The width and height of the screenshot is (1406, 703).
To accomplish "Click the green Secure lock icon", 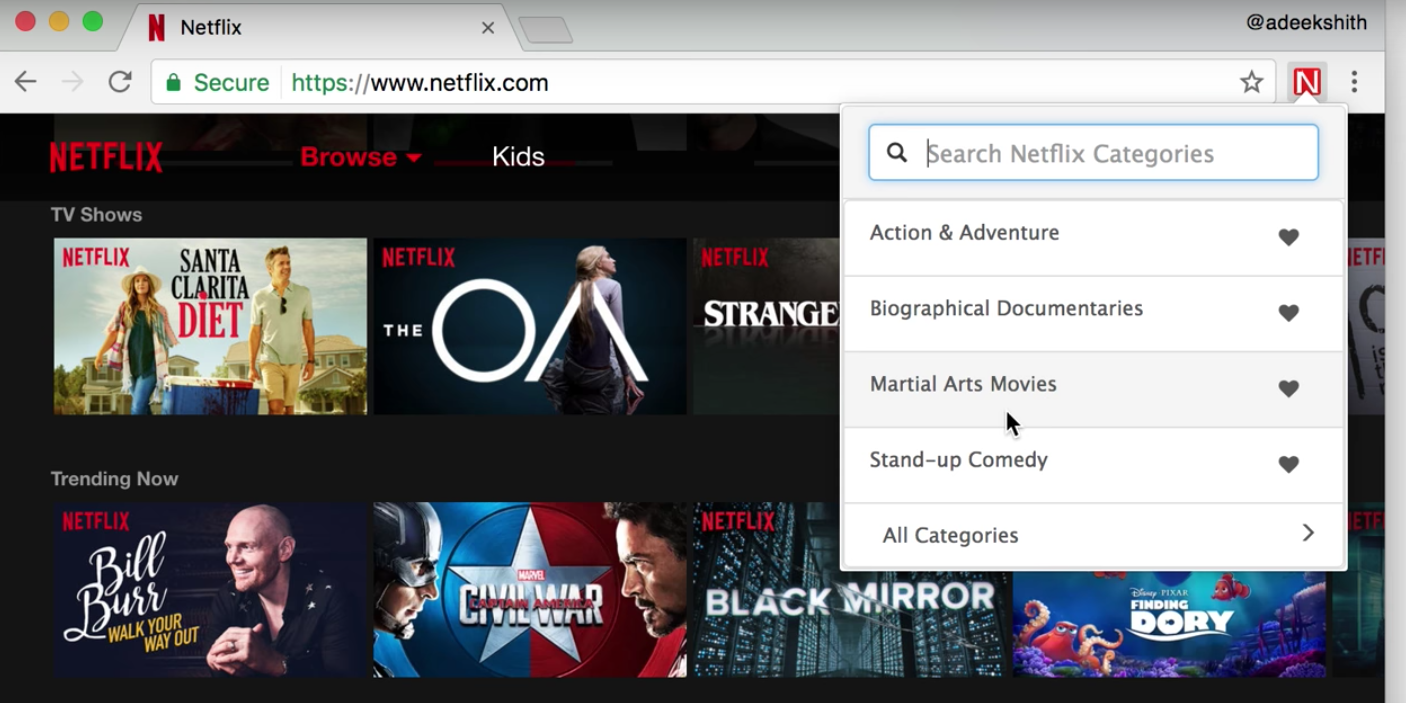I will (174, 82).
